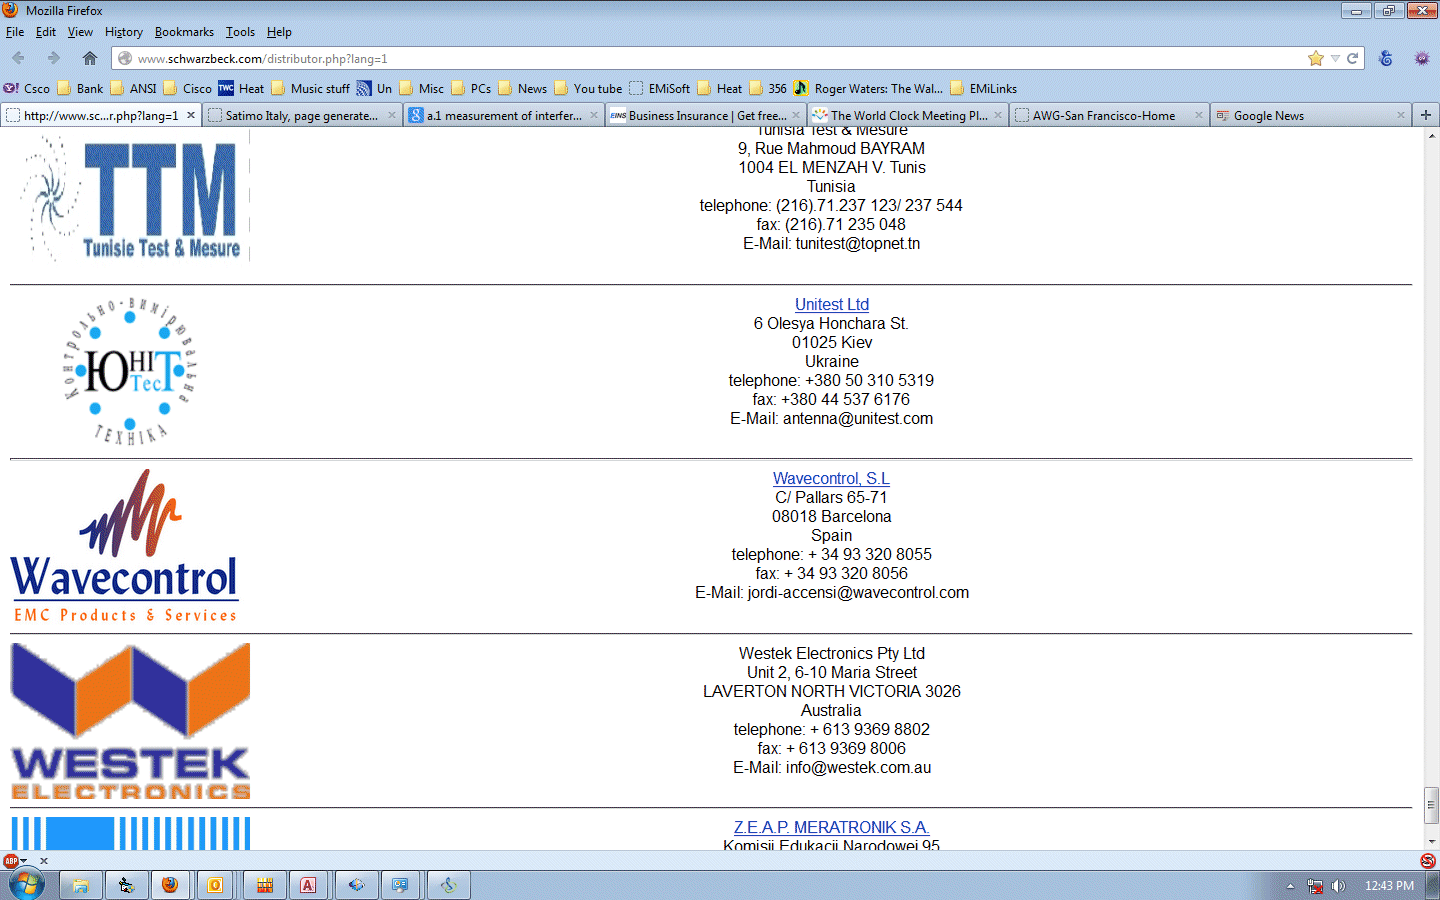Close the Business Insurance tab
The image size is (1440, 900).
(x=796, y=115)
